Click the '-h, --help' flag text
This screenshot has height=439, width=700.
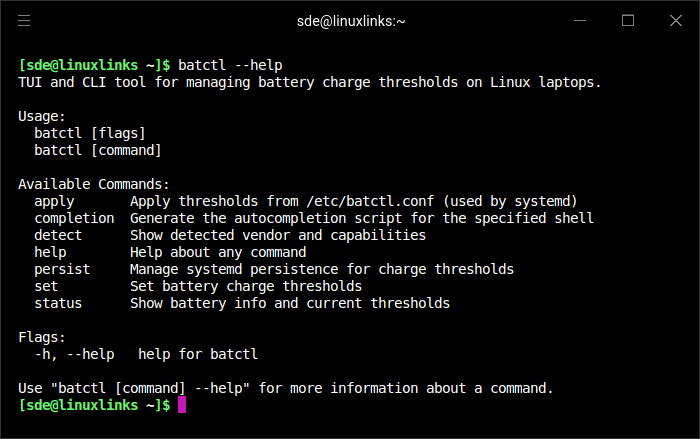74,354
